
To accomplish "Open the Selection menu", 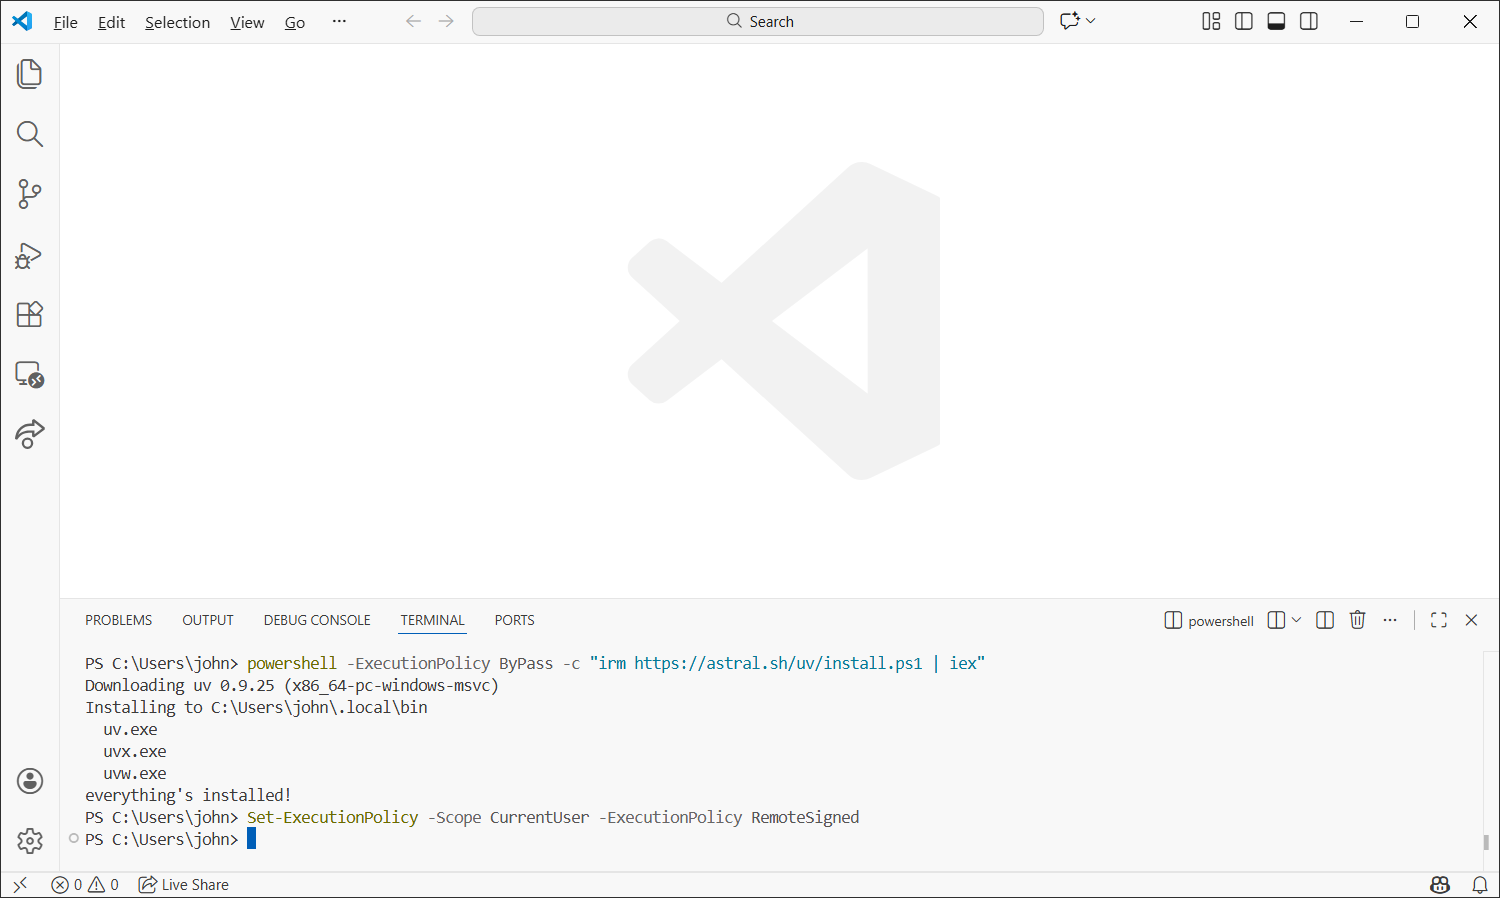I will (x=177, y=22).
